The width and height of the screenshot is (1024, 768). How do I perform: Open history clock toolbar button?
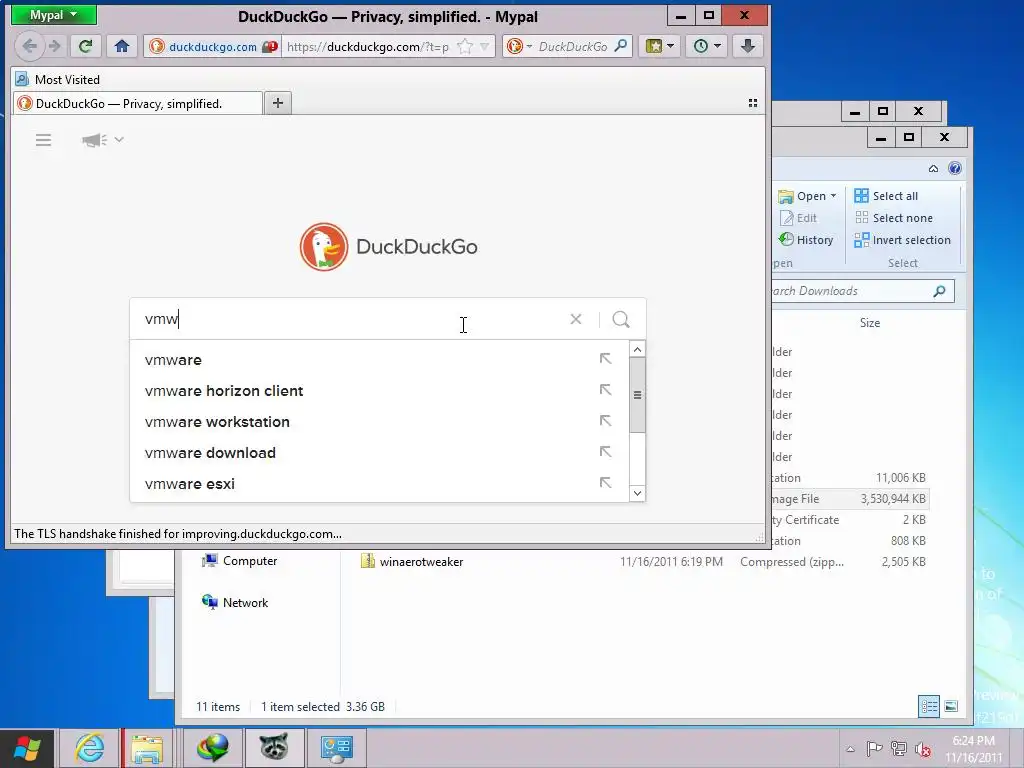pyautogui.click(x=707, y=46)
